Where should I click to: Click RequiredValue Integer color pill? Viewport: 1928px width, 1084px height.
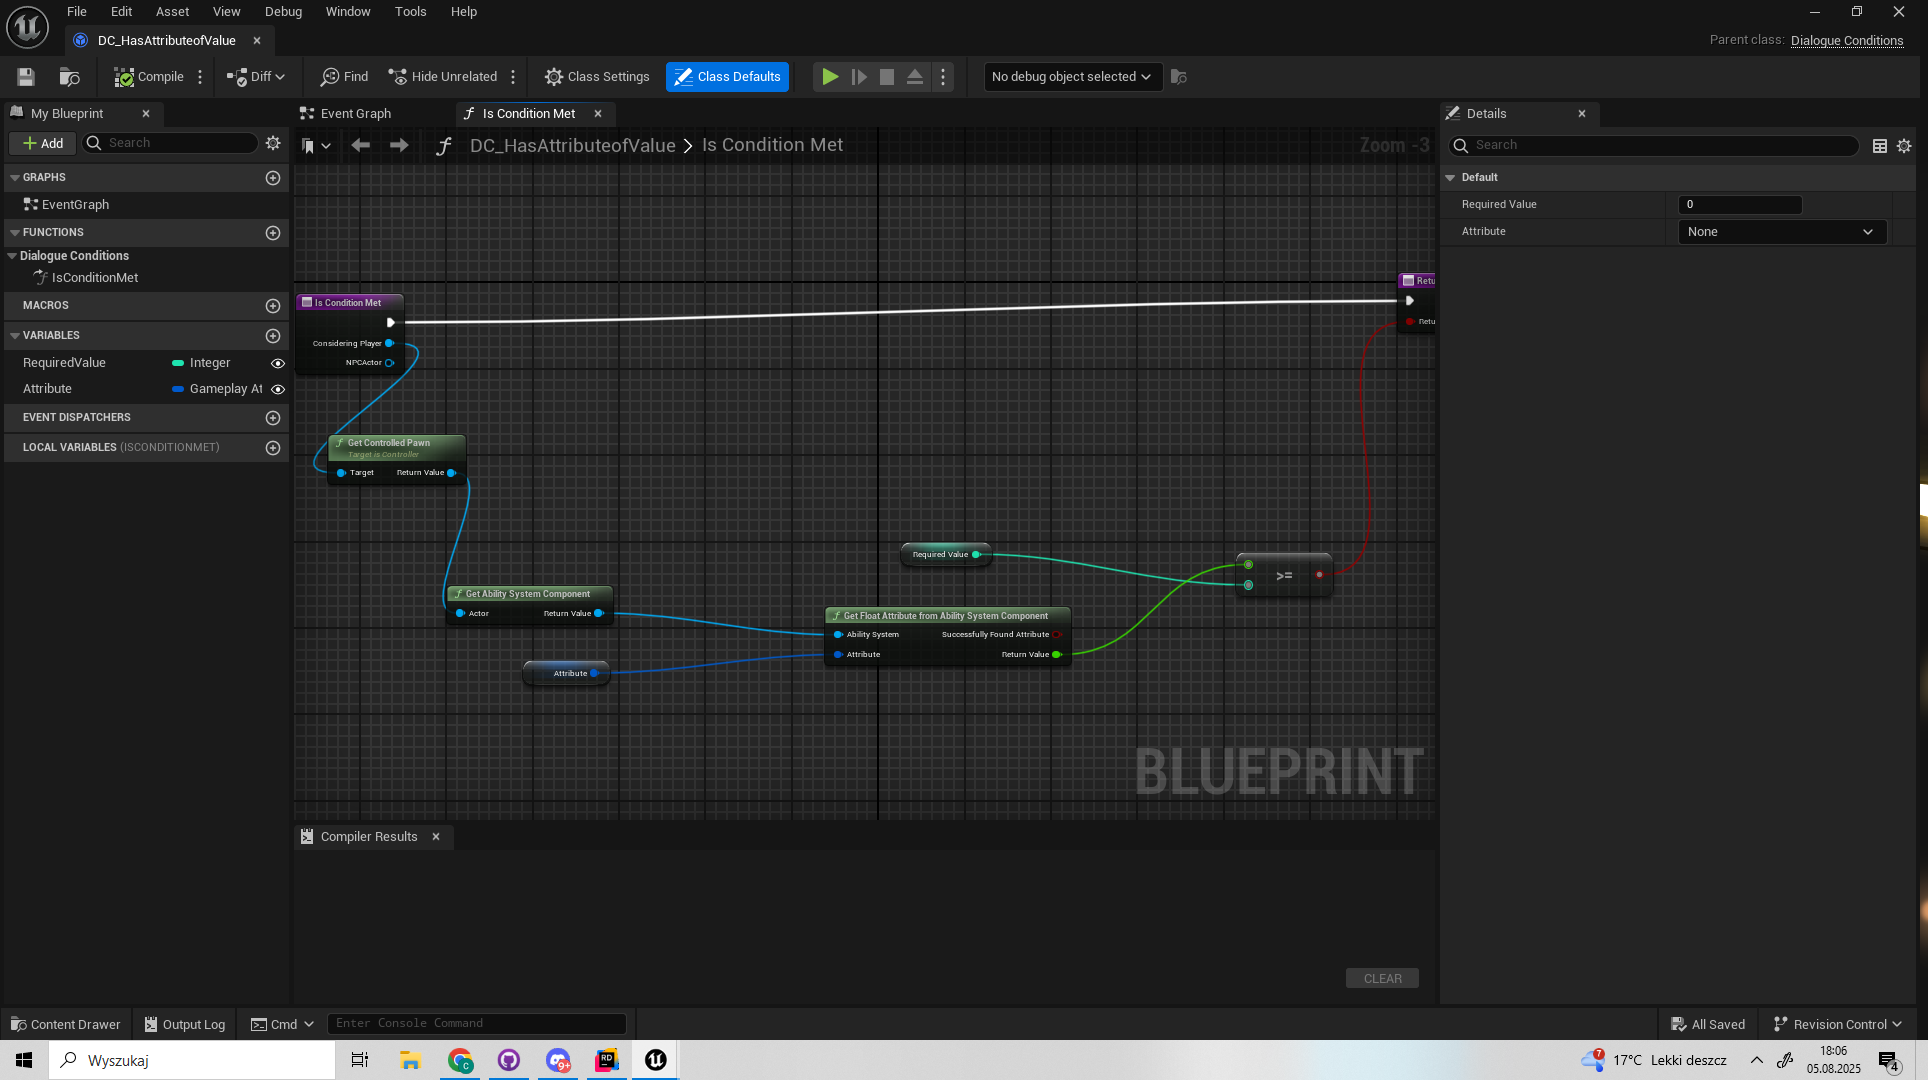(178, 364)
